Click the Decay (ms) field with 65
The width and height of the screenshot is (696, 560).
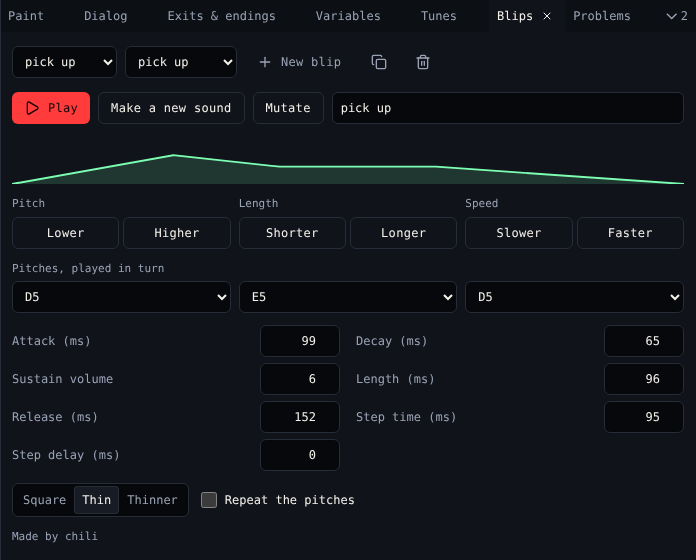644,341
